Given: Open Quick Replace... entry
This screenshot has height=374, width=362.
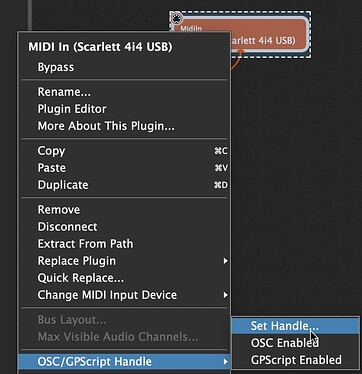Looking at the screenshot, I should (x=125, y=278).
